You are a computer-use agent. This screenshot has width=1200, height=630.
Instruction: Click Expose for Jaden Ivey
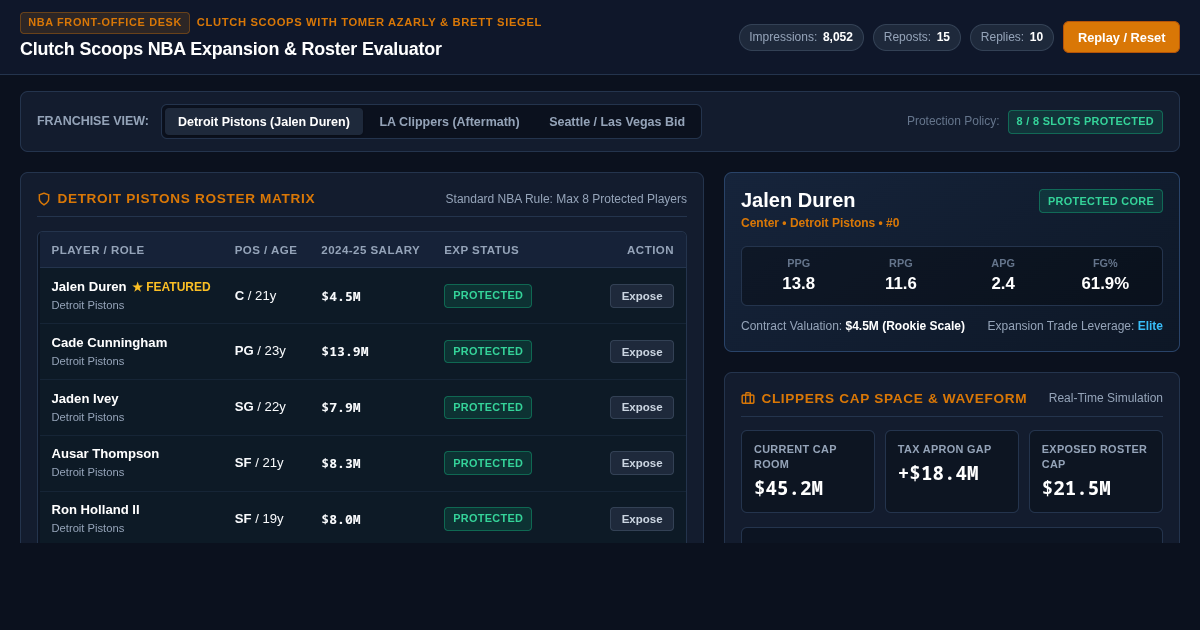(642, 407)
